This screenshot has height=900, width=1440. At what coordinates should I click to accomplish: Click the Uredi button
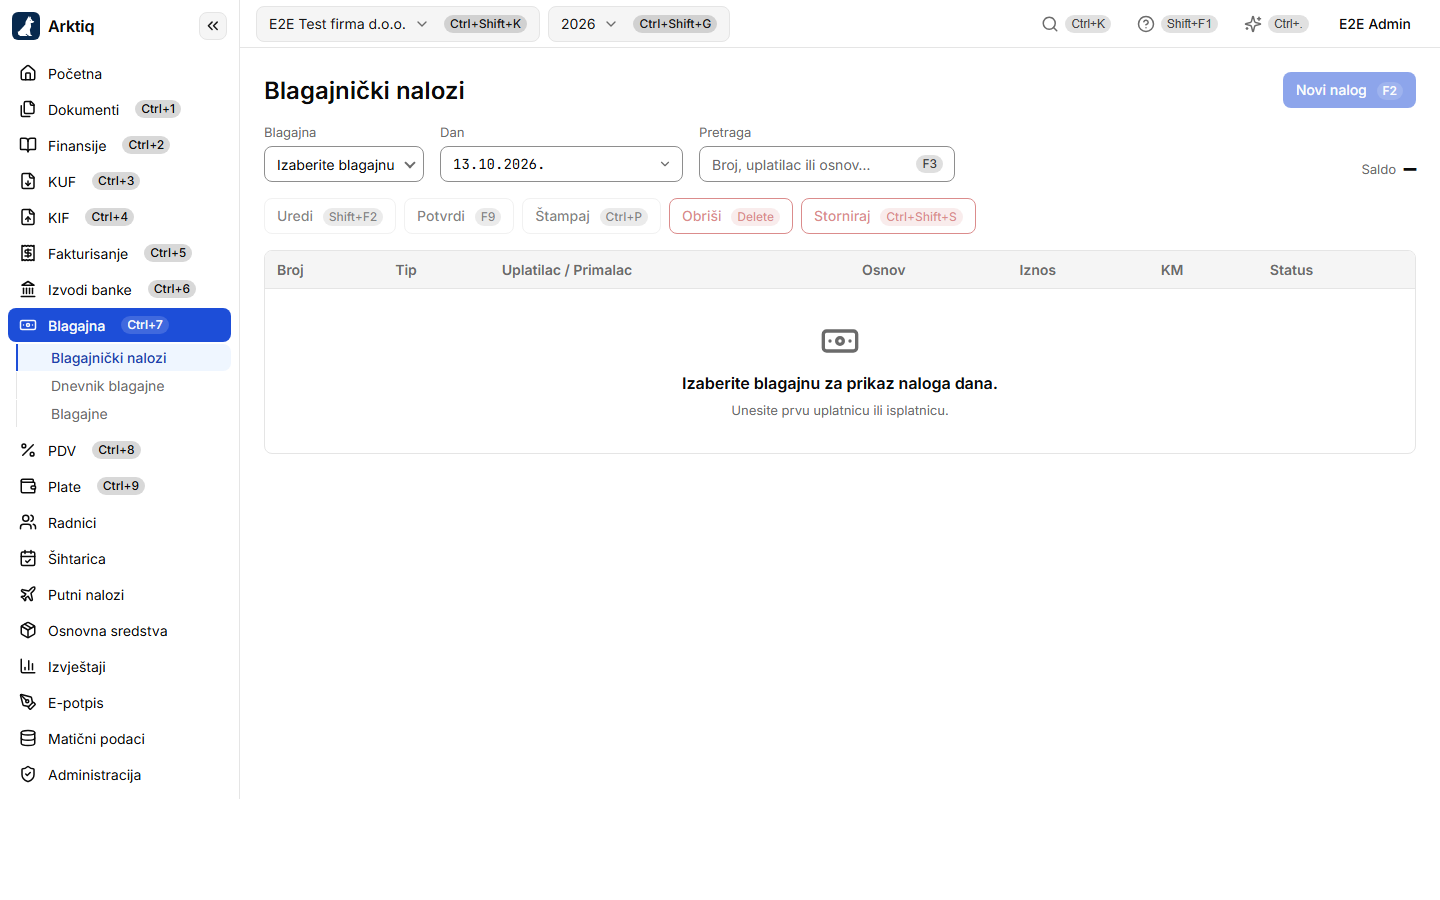coord(330,216)
